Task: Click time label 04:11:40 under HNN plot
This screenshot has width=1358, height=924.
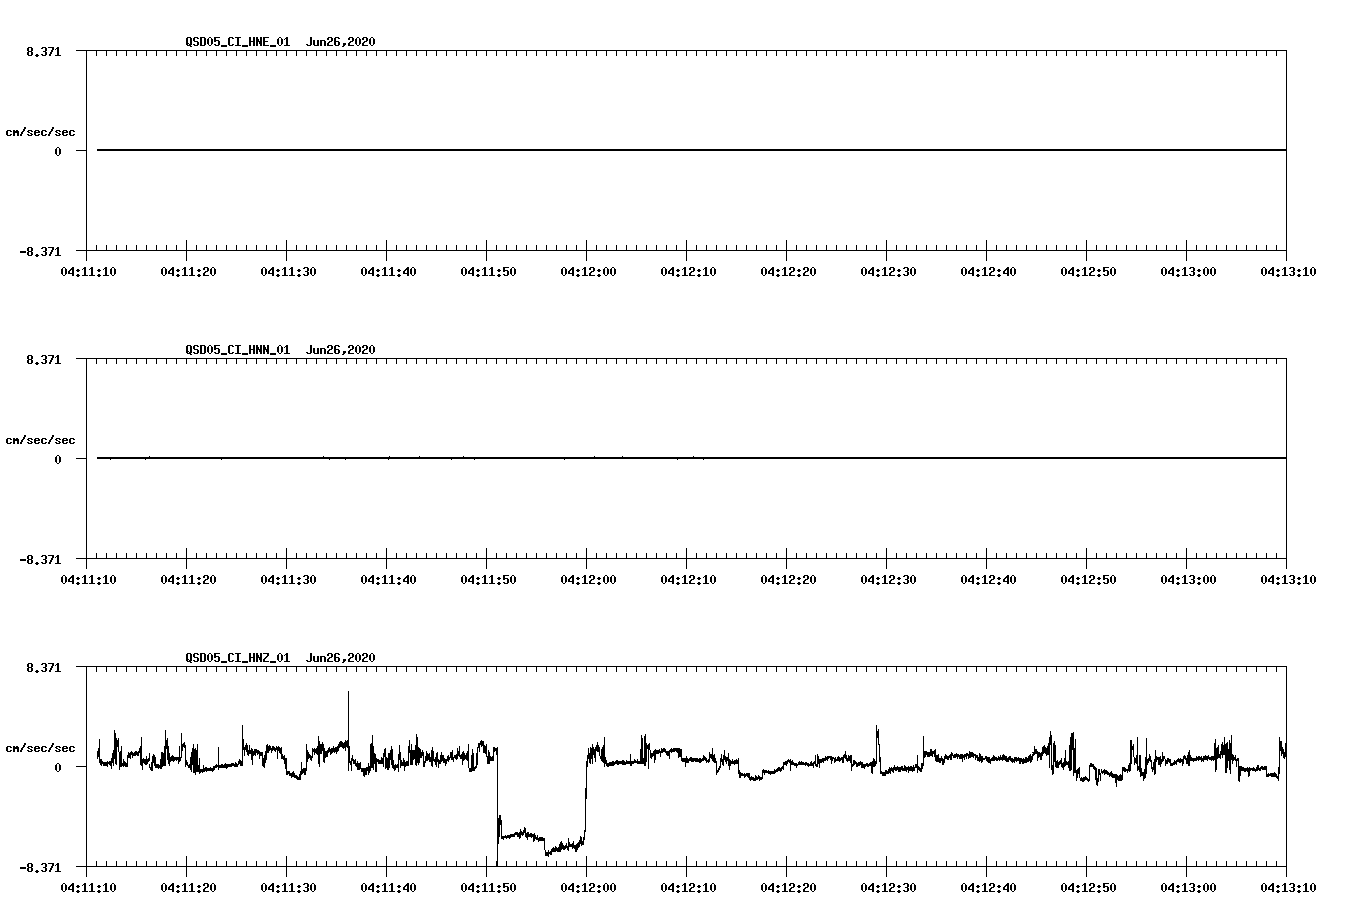Action: point(388,579)
